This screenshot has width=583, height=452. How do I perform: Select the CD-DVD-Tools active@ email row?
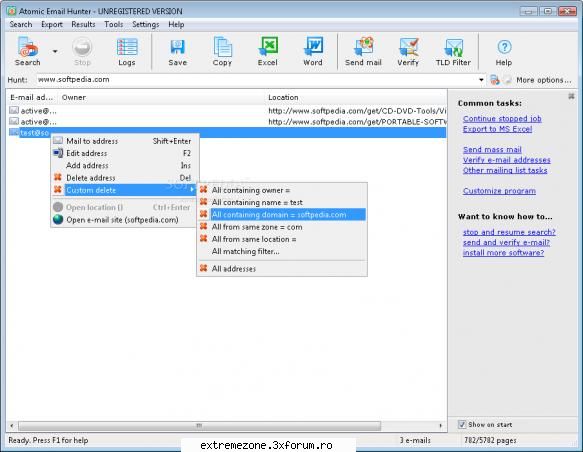coord(227,111)
